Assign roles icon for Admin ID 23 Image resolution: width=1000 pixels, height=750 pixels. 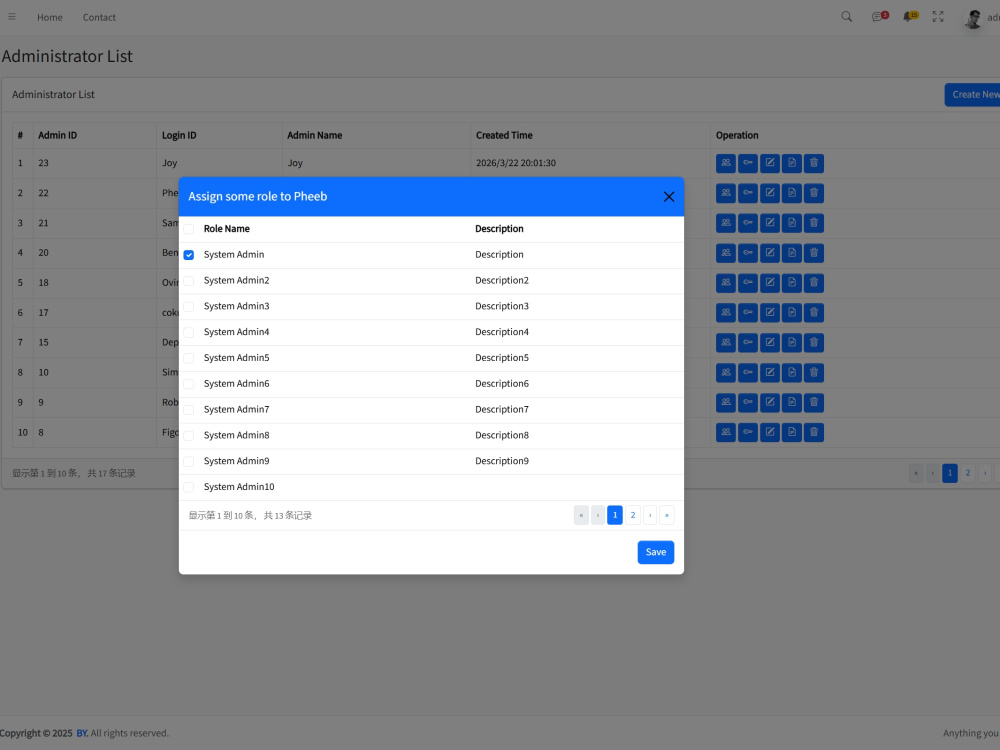click(x=726, y=163)
